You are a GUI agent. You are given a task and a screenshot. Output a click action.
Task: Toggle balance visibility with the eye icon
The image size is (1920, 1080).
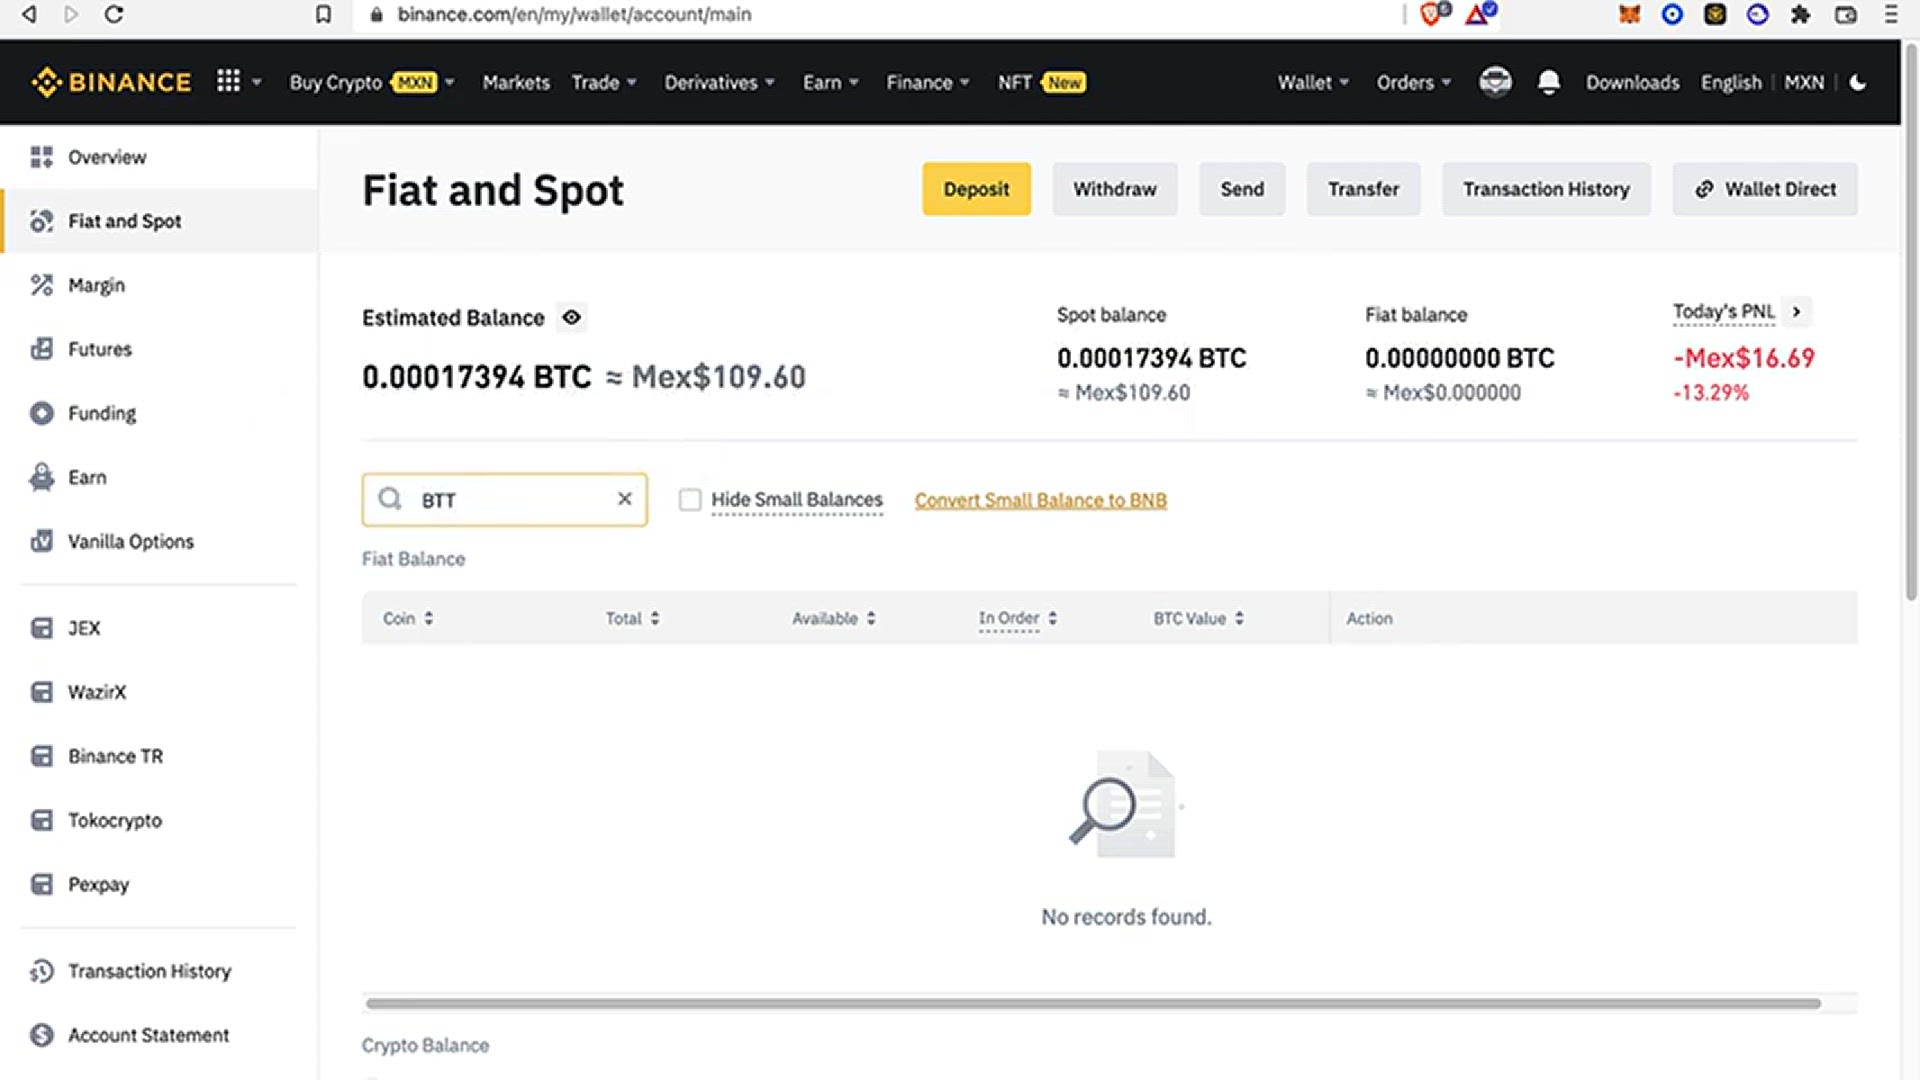[x=571, y=317]
